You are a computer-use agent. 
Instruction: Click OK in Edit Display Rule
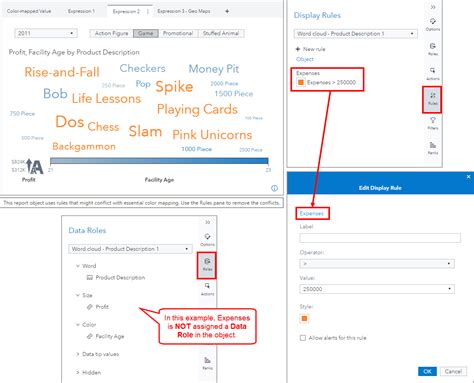pos(427,371)
